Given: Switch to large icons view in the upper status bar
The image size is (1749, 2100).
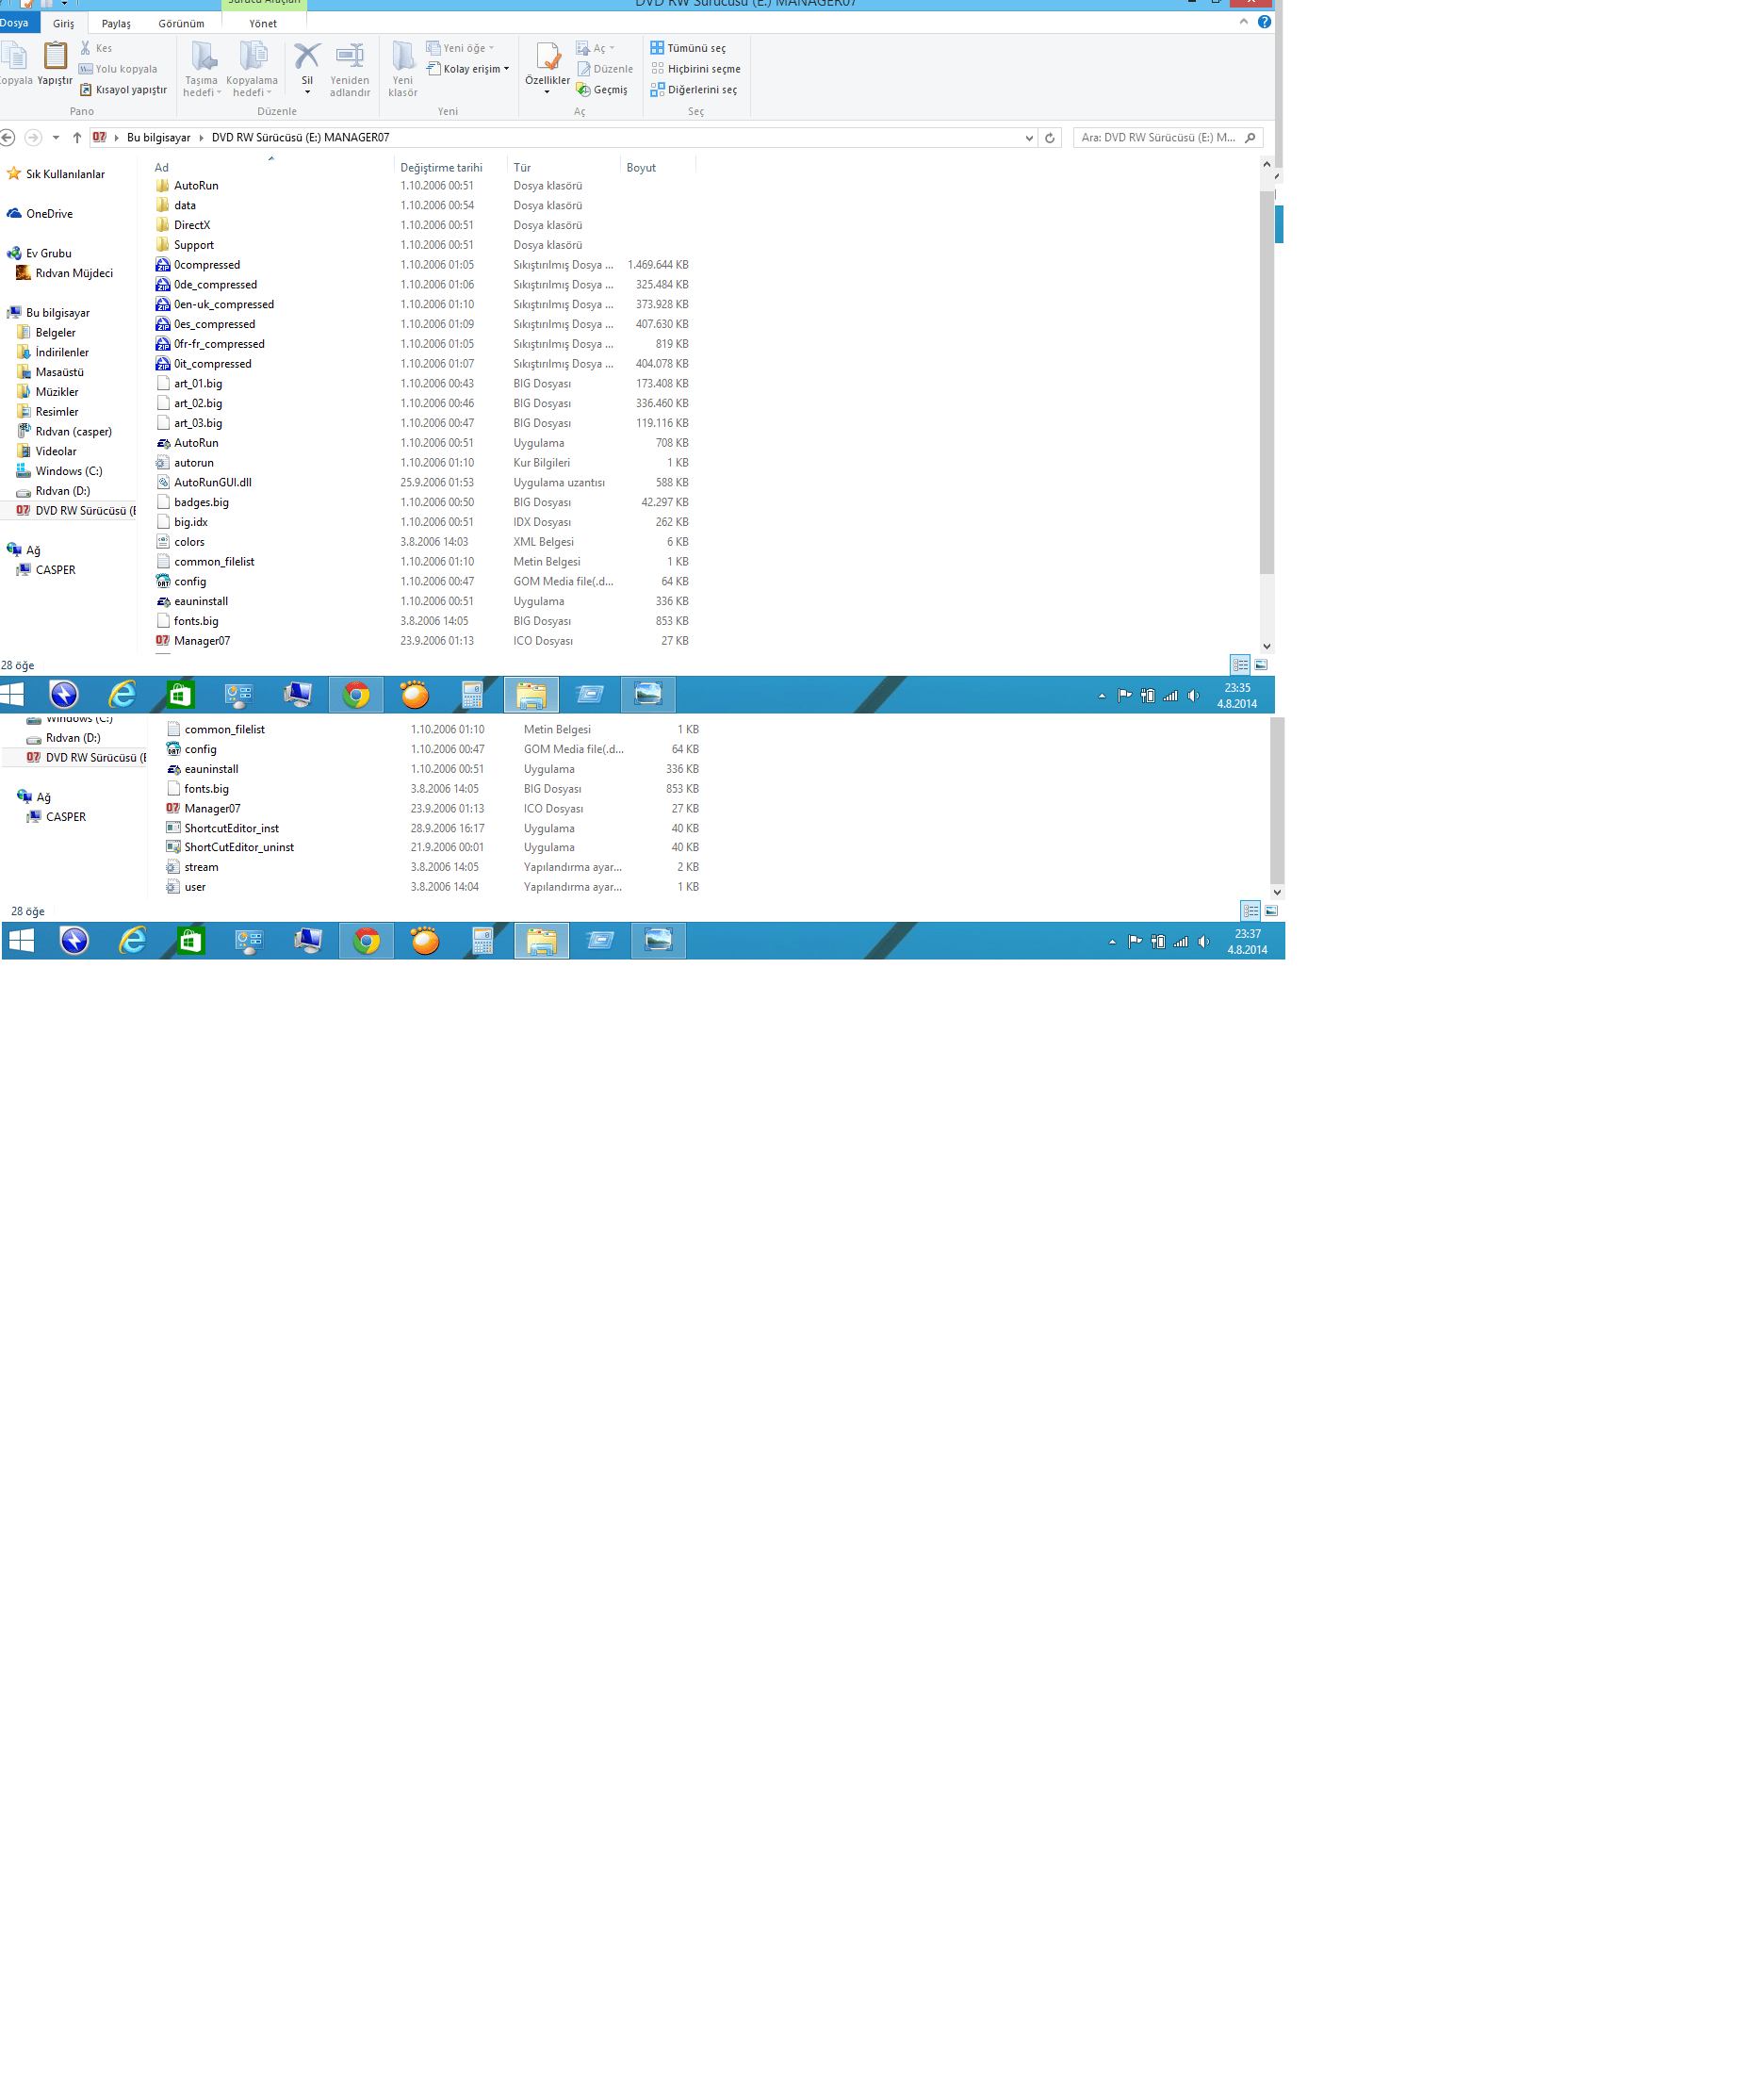Looking at the screenshot, I should 1262,665.
